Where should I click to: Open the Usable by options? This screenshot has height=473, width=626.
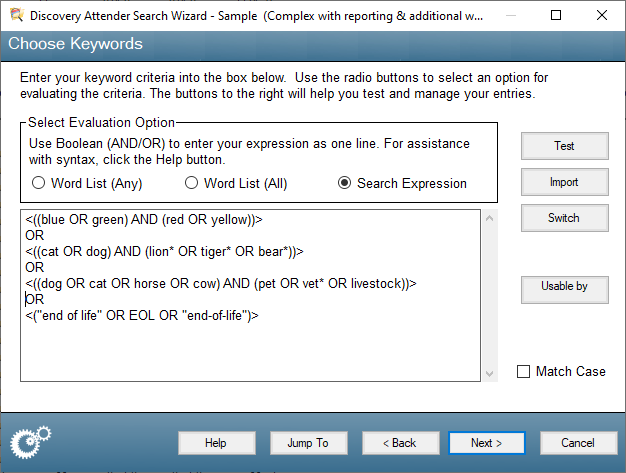click(564, 287)
